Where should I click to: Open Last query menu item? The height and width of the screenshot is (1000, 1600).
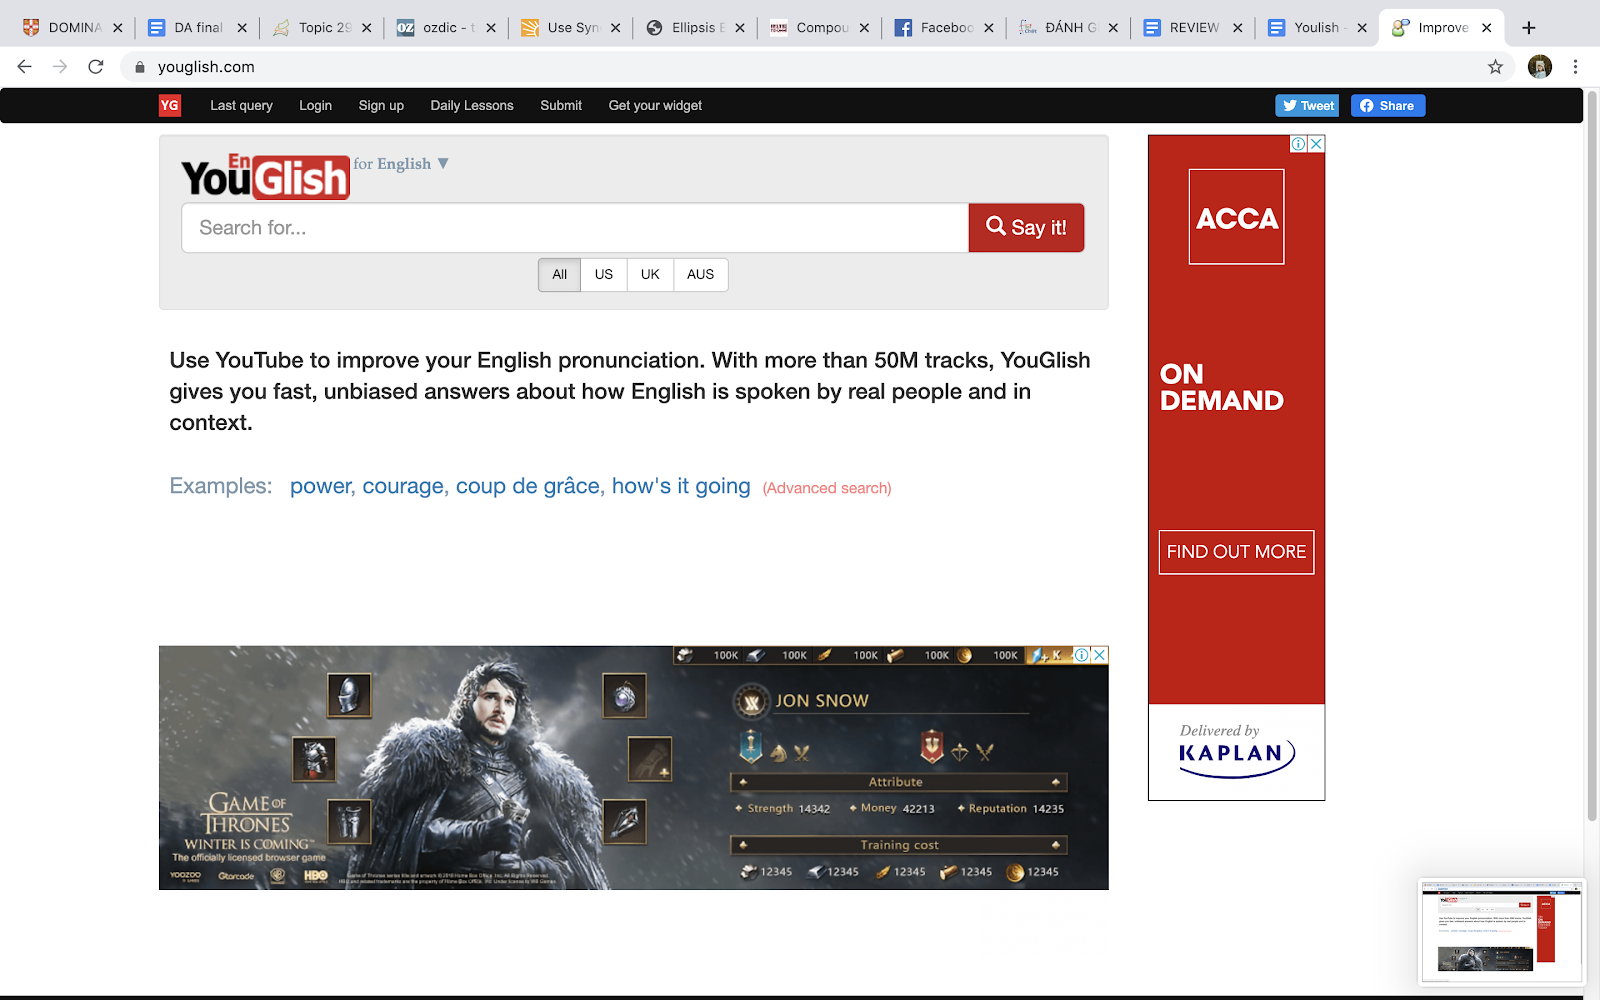pyautogui.click(x=241, y=105)
